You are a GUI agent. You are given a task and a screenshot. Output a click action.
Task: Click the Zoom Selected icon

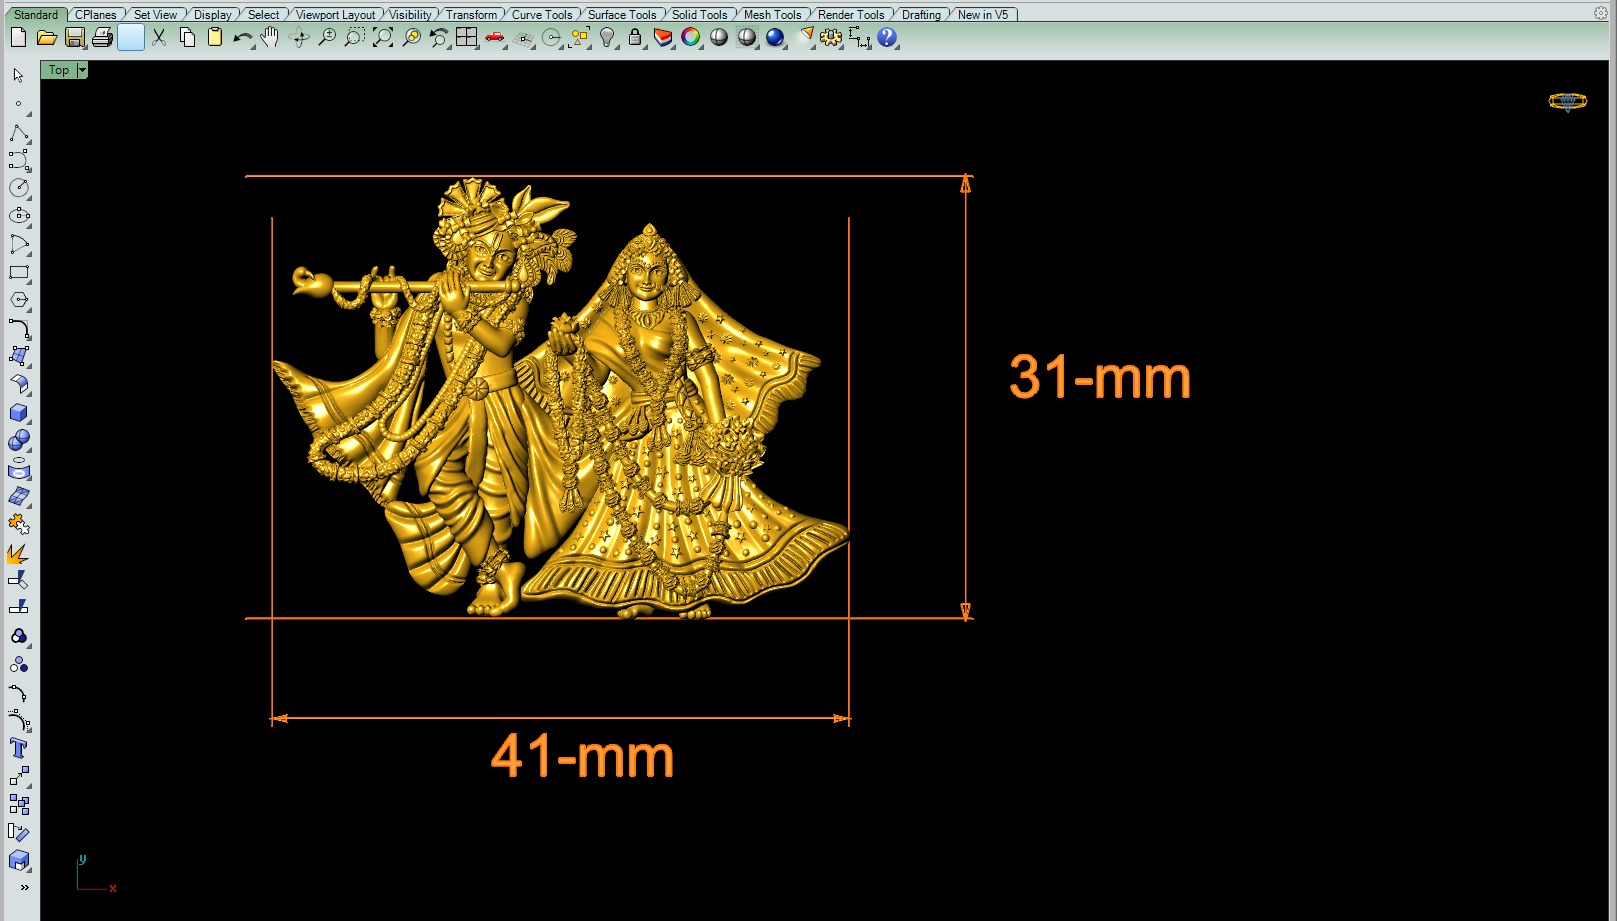pos(411,38)
